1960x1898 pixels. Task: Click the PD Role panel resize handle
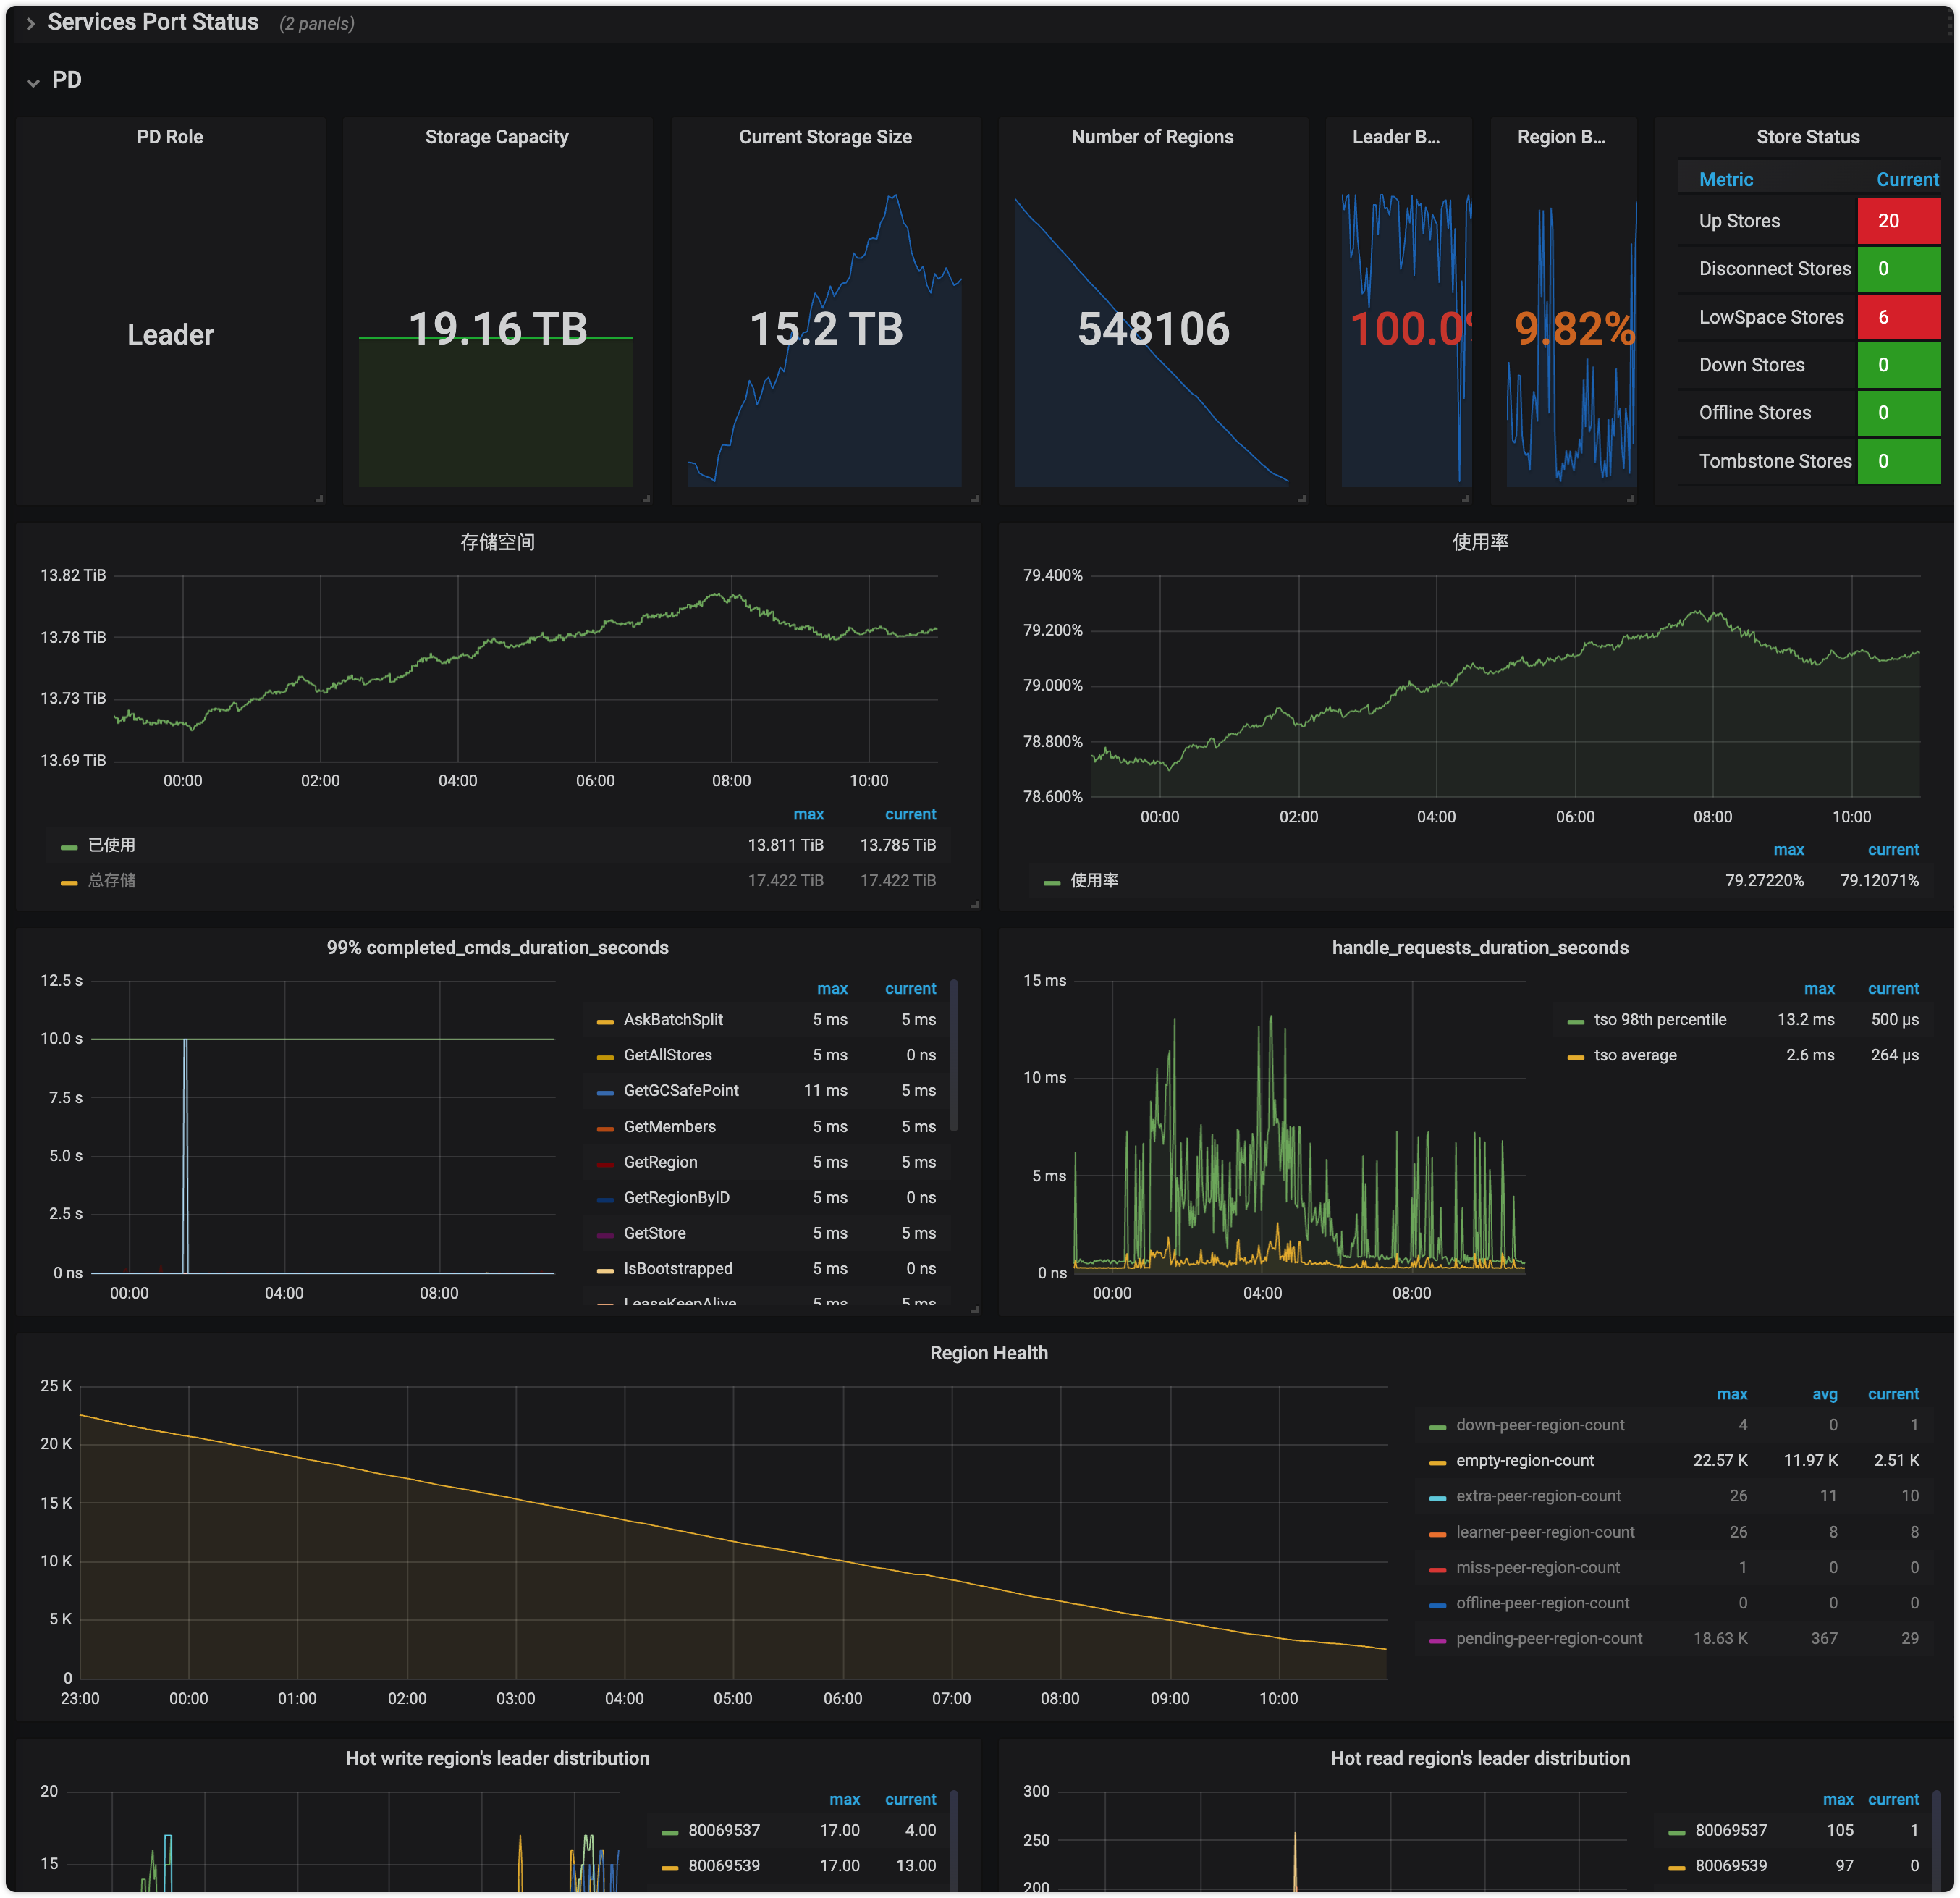[x=319, y=498]
